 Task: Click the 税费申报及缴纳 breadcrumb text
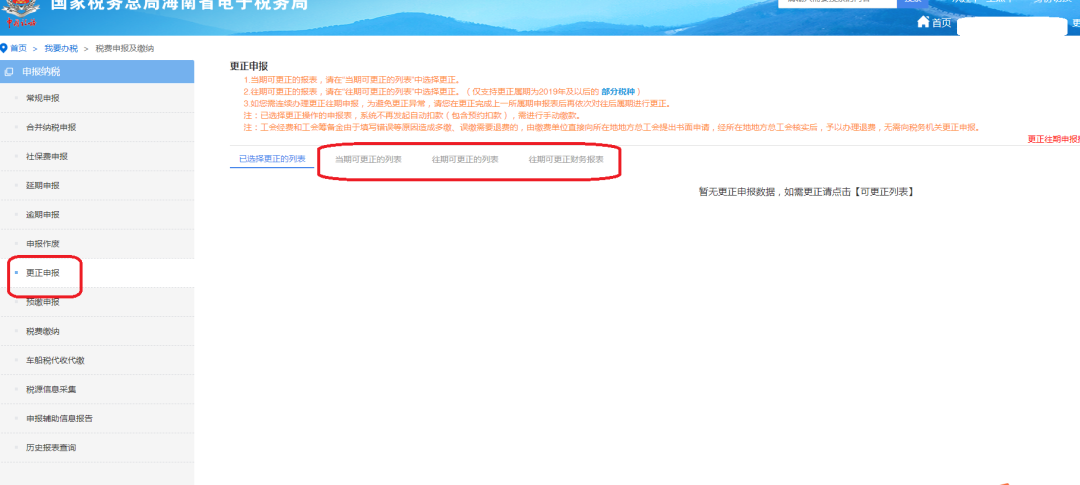(125, 48)
